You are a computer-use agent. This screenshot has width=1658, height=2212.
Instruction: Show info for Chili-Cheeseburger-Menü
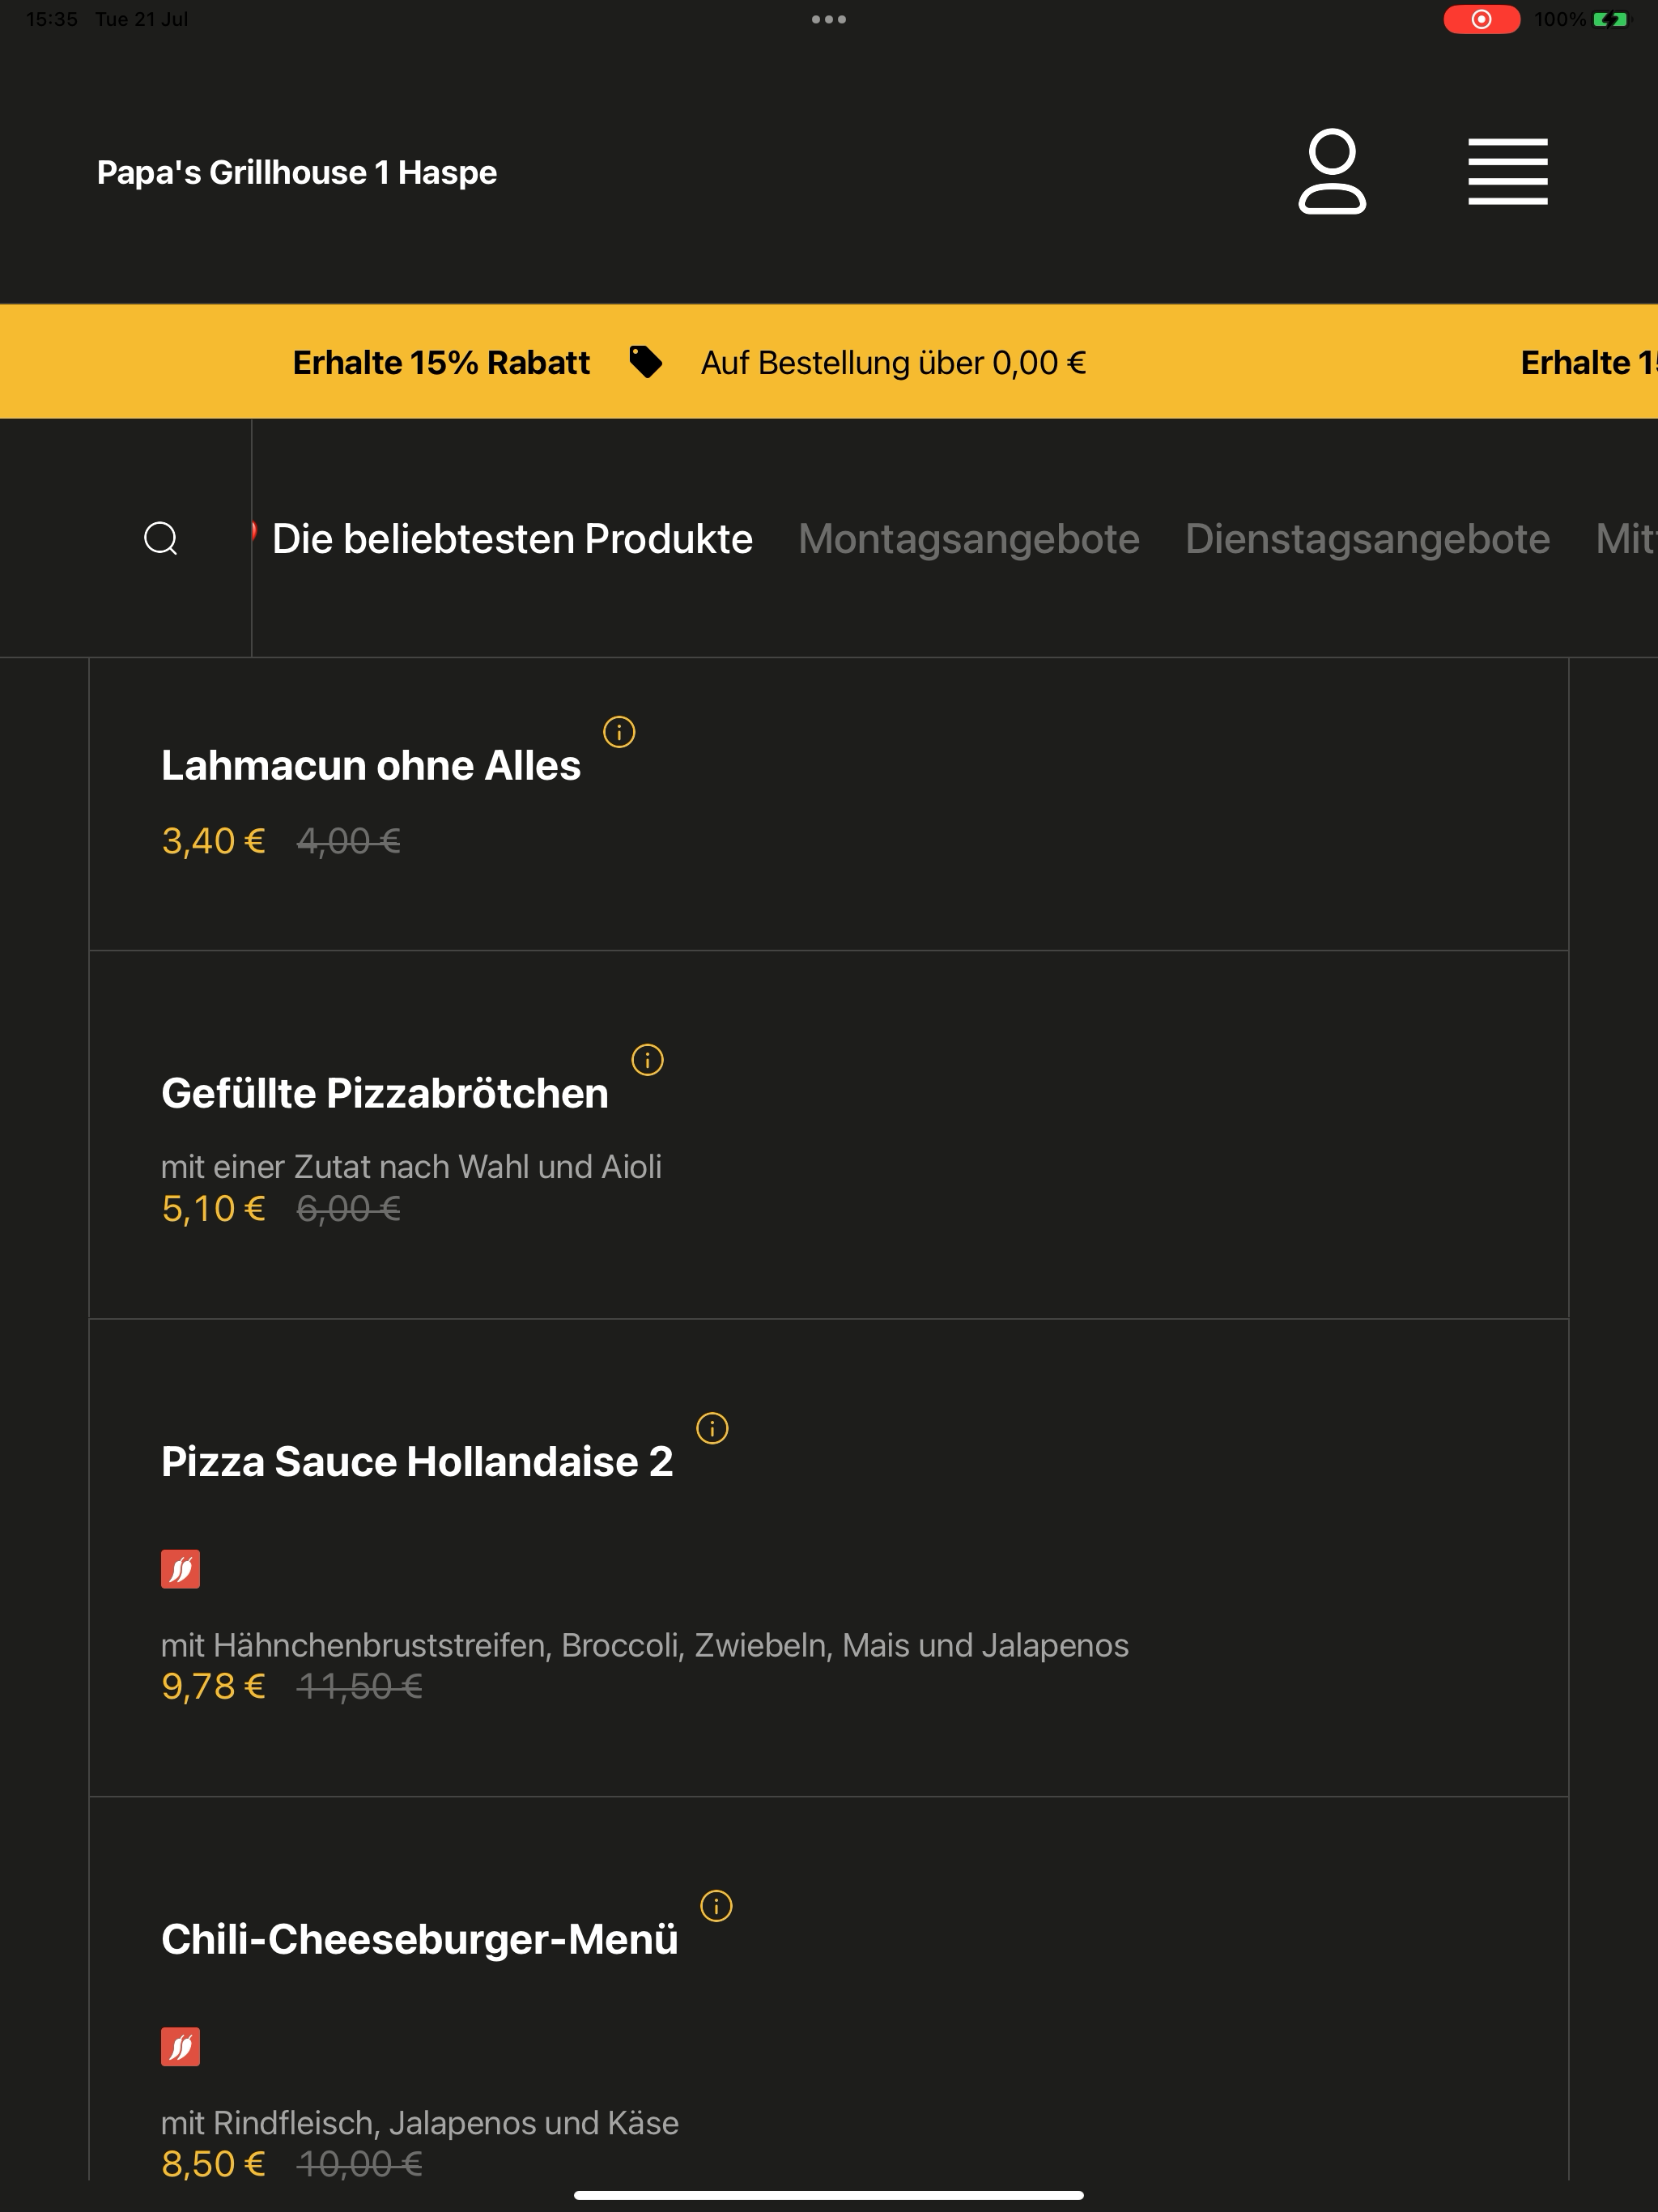click(x=716, y=1906)
